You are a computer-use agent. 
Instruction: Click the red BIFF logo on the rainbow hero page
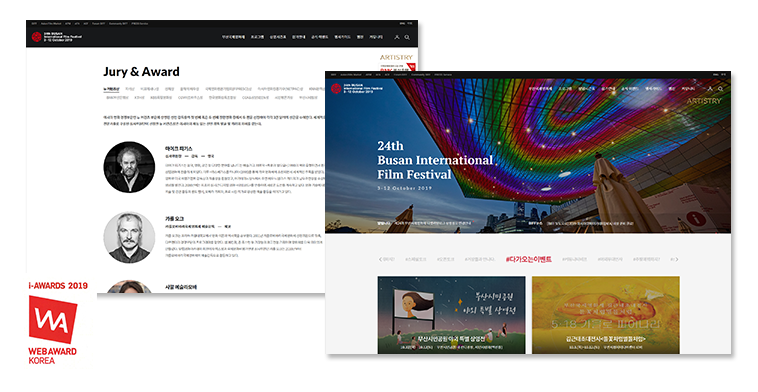point(336,88)
